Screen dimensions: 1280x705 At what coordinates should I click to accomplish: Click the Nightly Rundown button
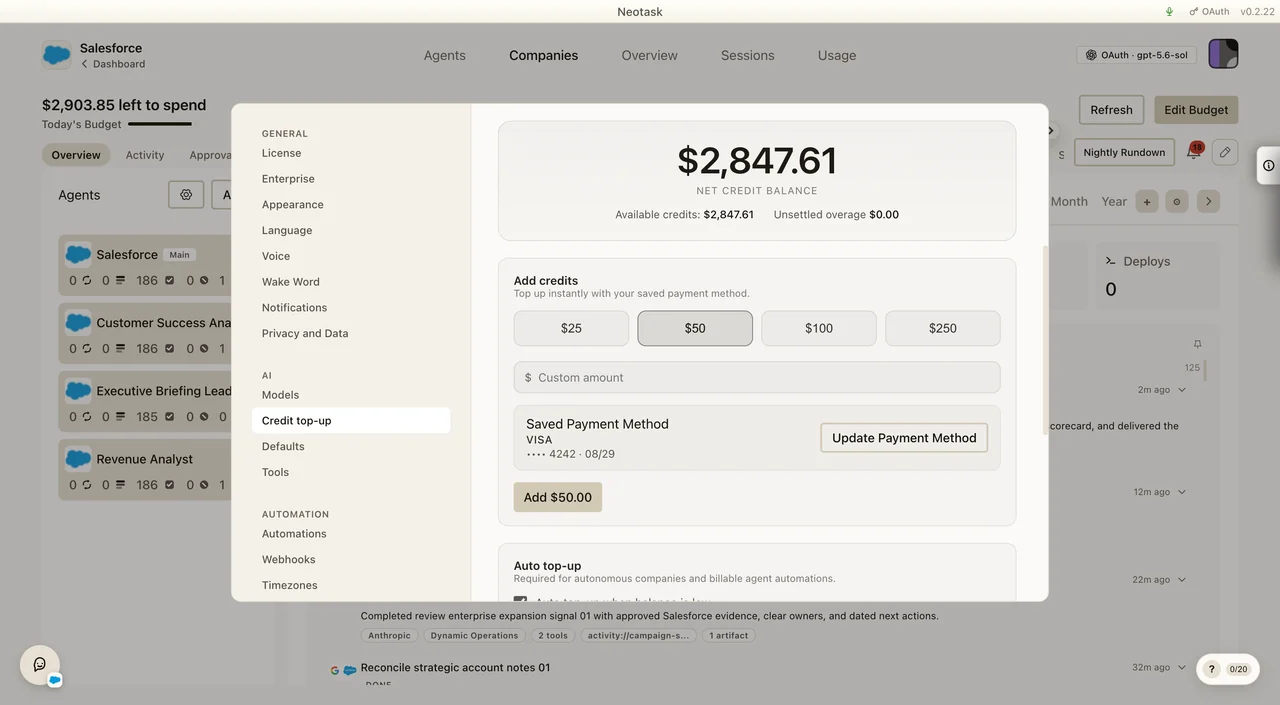click(1124, 152)
